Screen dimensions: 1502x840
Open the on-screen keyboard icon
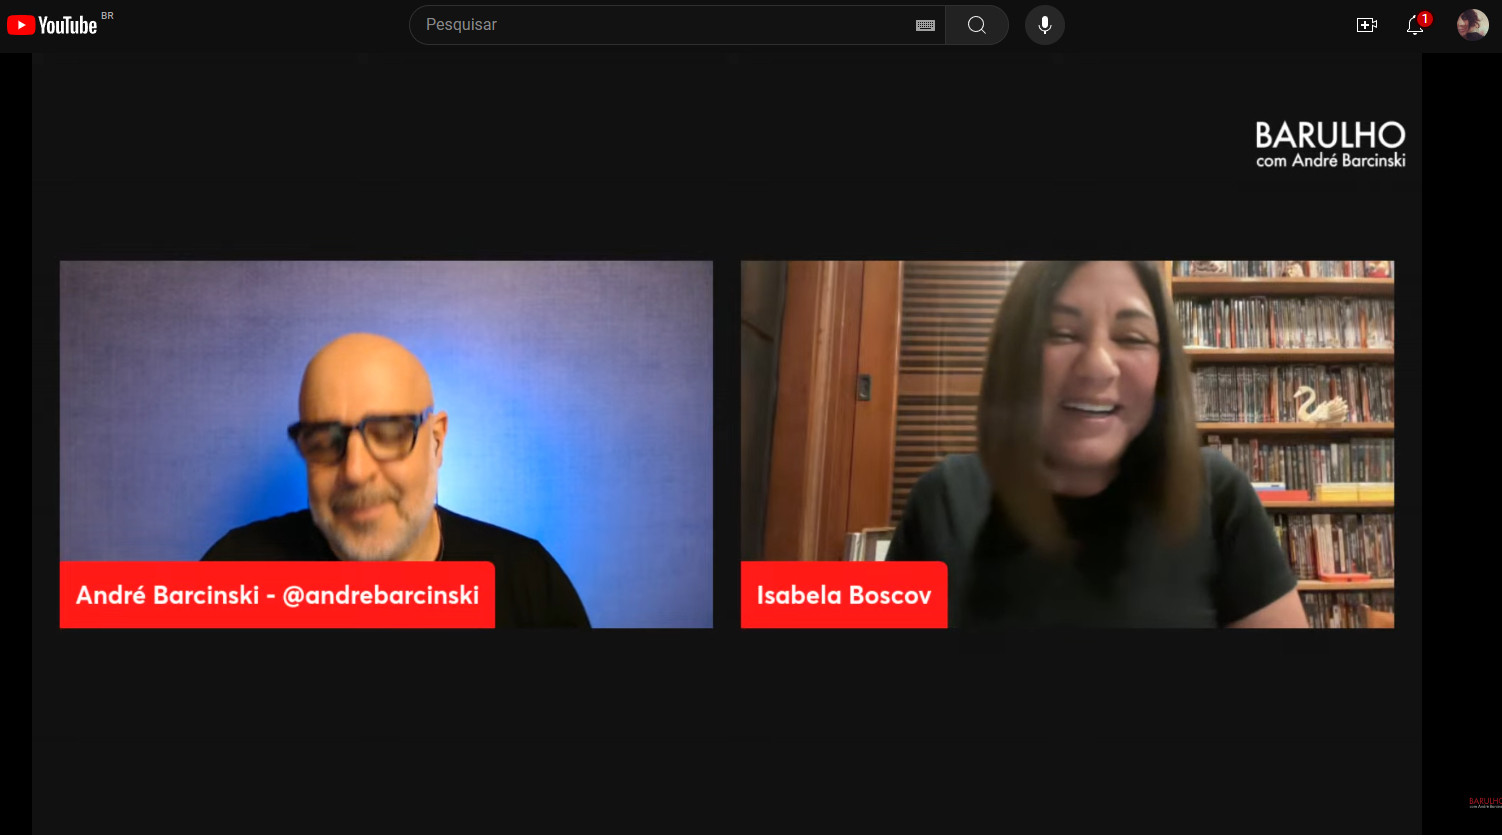(925, 25)
